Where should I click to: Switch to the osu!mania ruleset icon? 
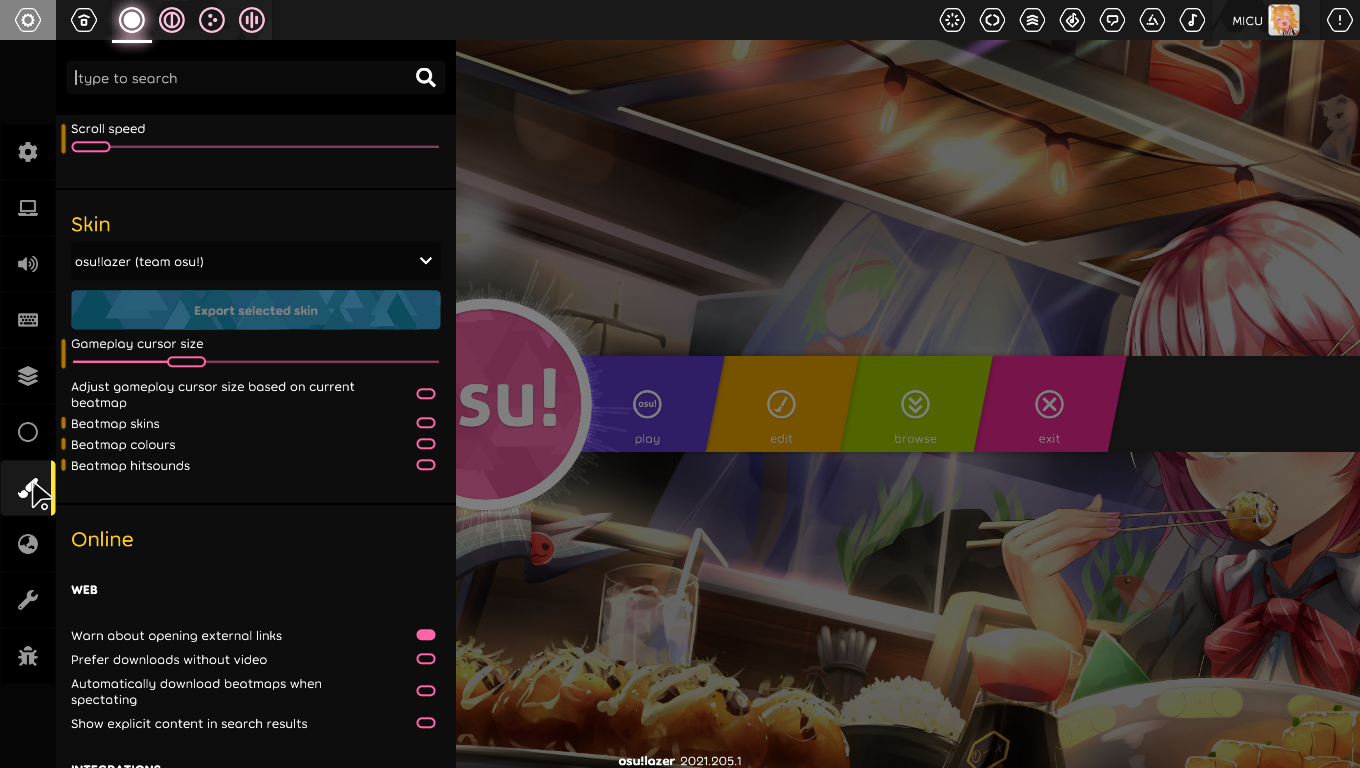tap(252, 20)
